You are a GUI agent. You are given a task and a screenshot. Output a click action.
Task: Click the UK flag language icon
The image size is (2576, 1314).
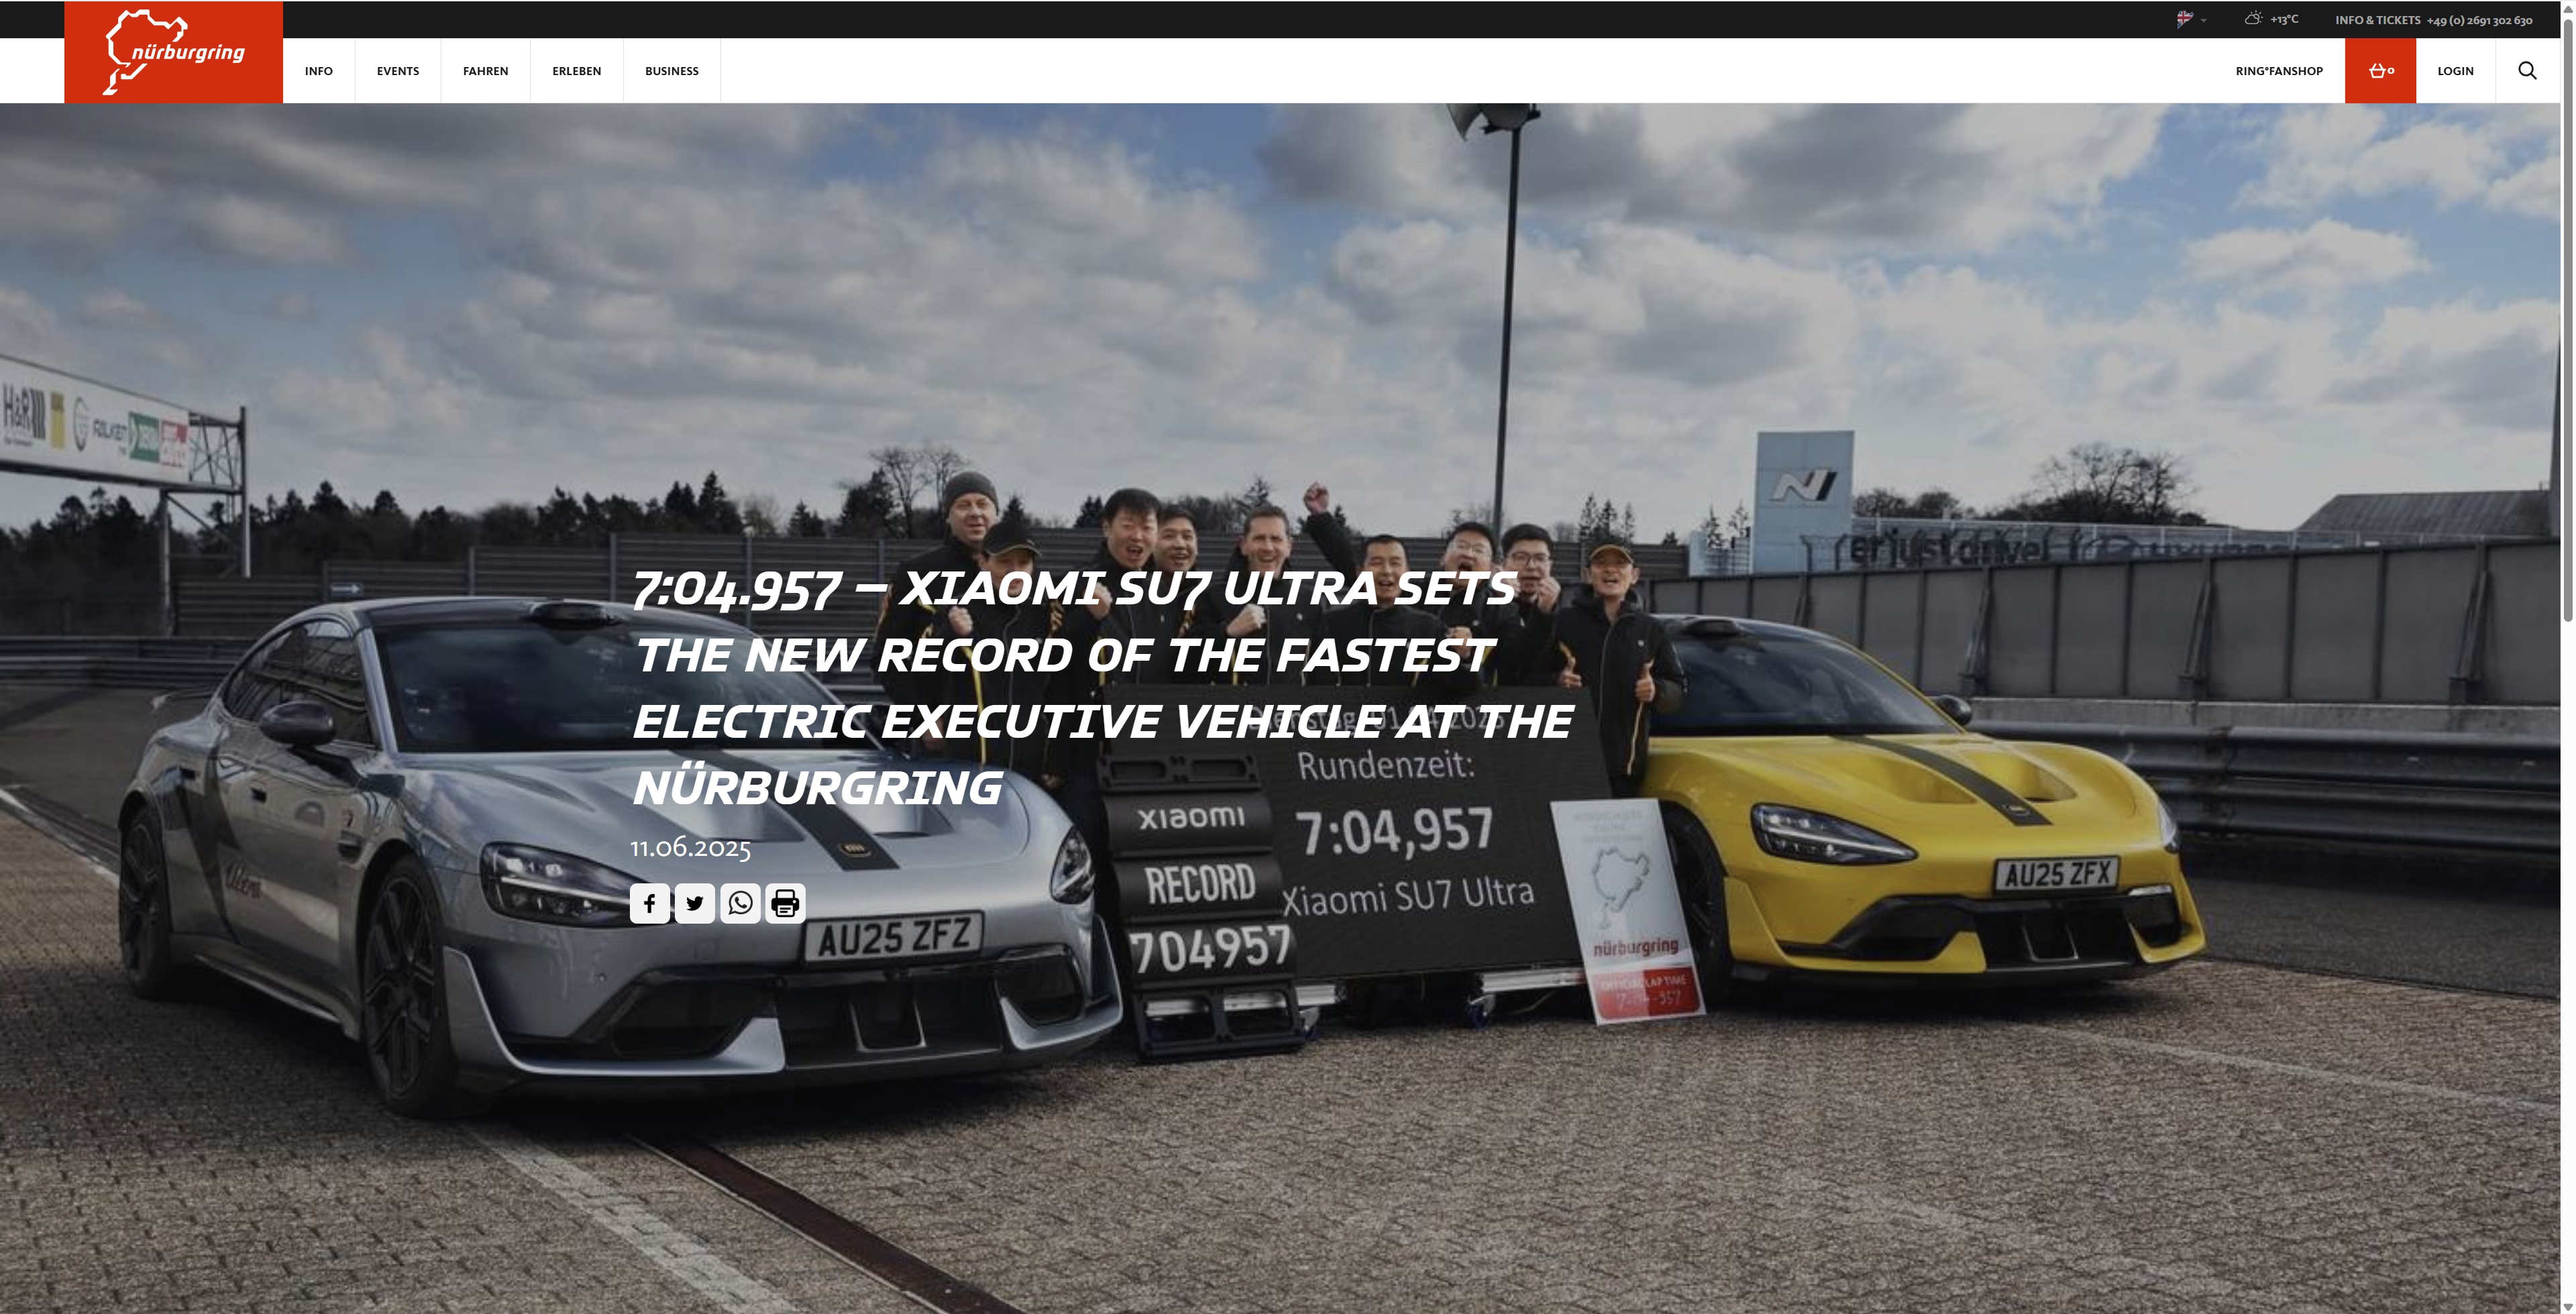[2185, 19]
